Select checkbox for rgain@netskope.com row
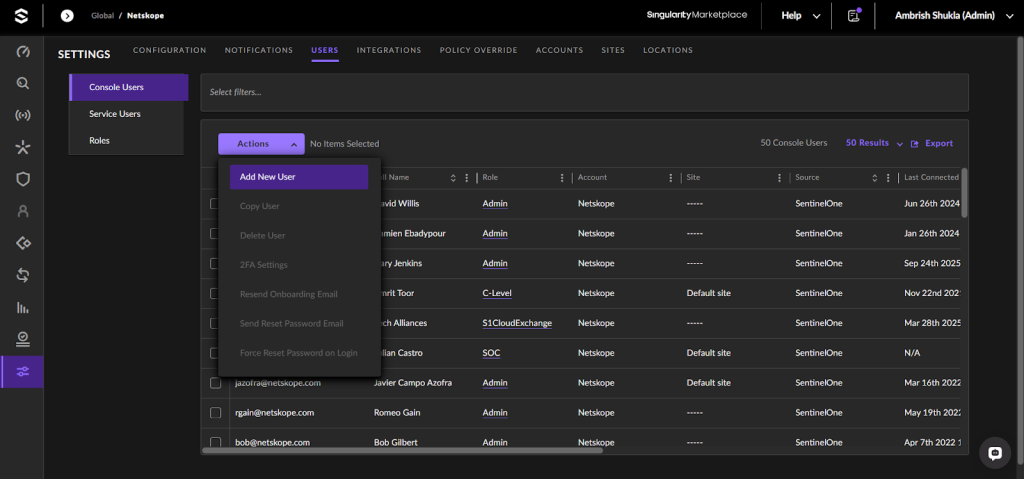The width and height of the screenshot is (1024, 479). click(x=215, y=413)
